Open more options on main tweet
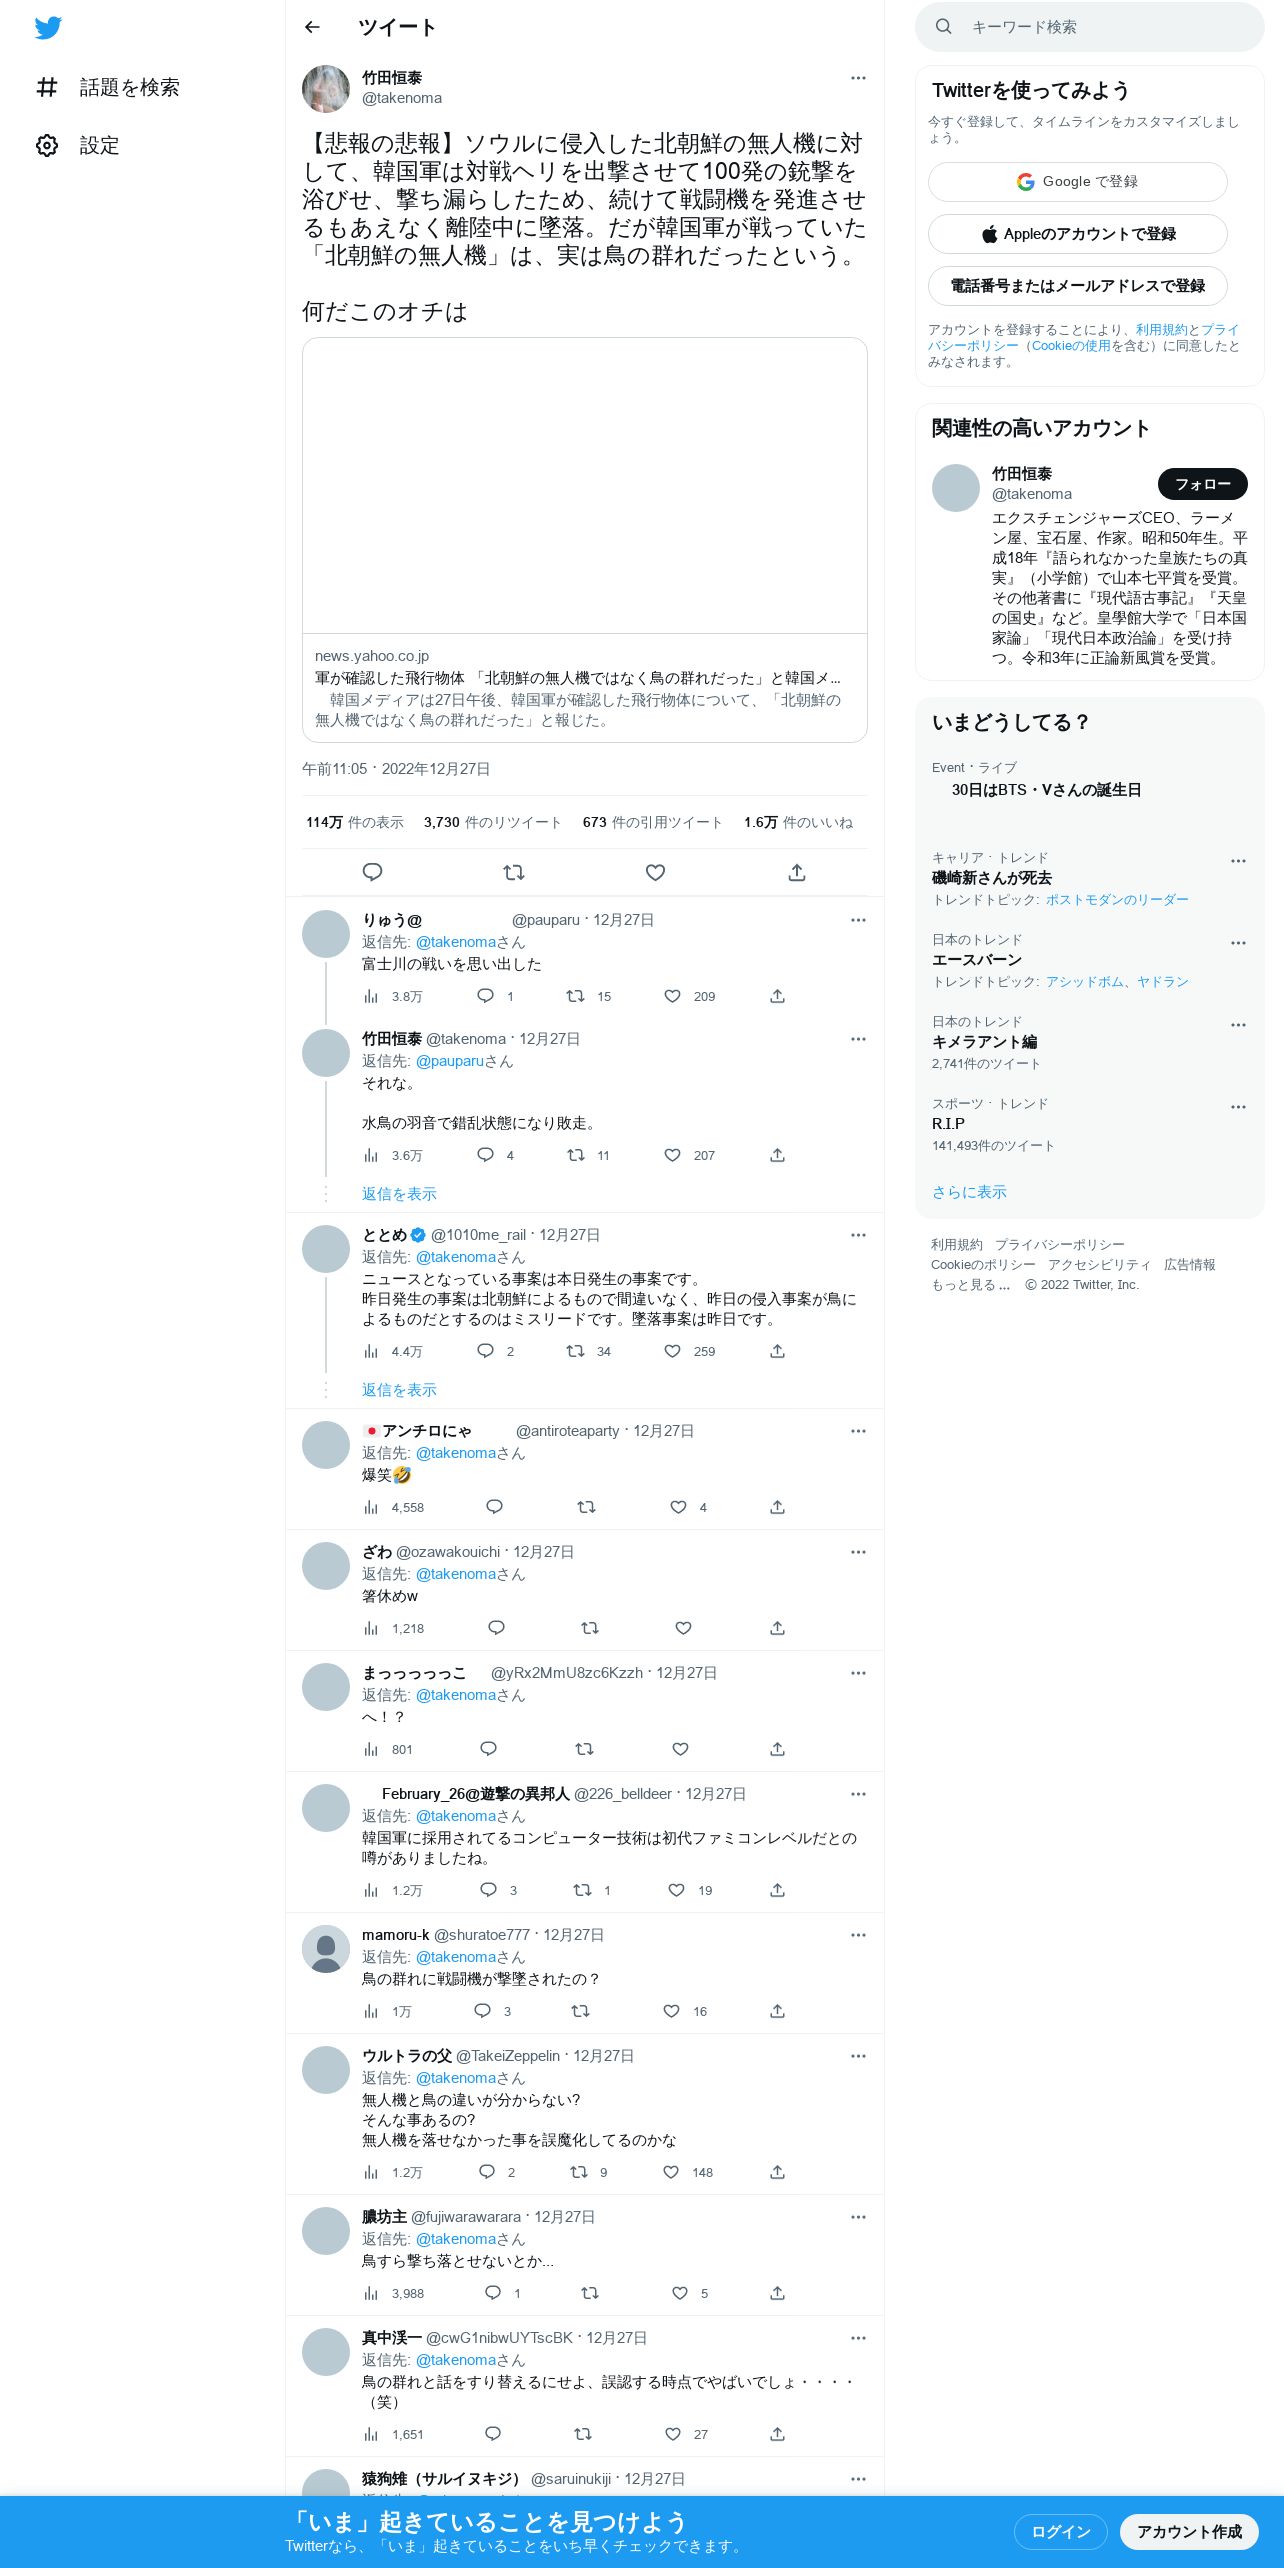 coord(858,78)
